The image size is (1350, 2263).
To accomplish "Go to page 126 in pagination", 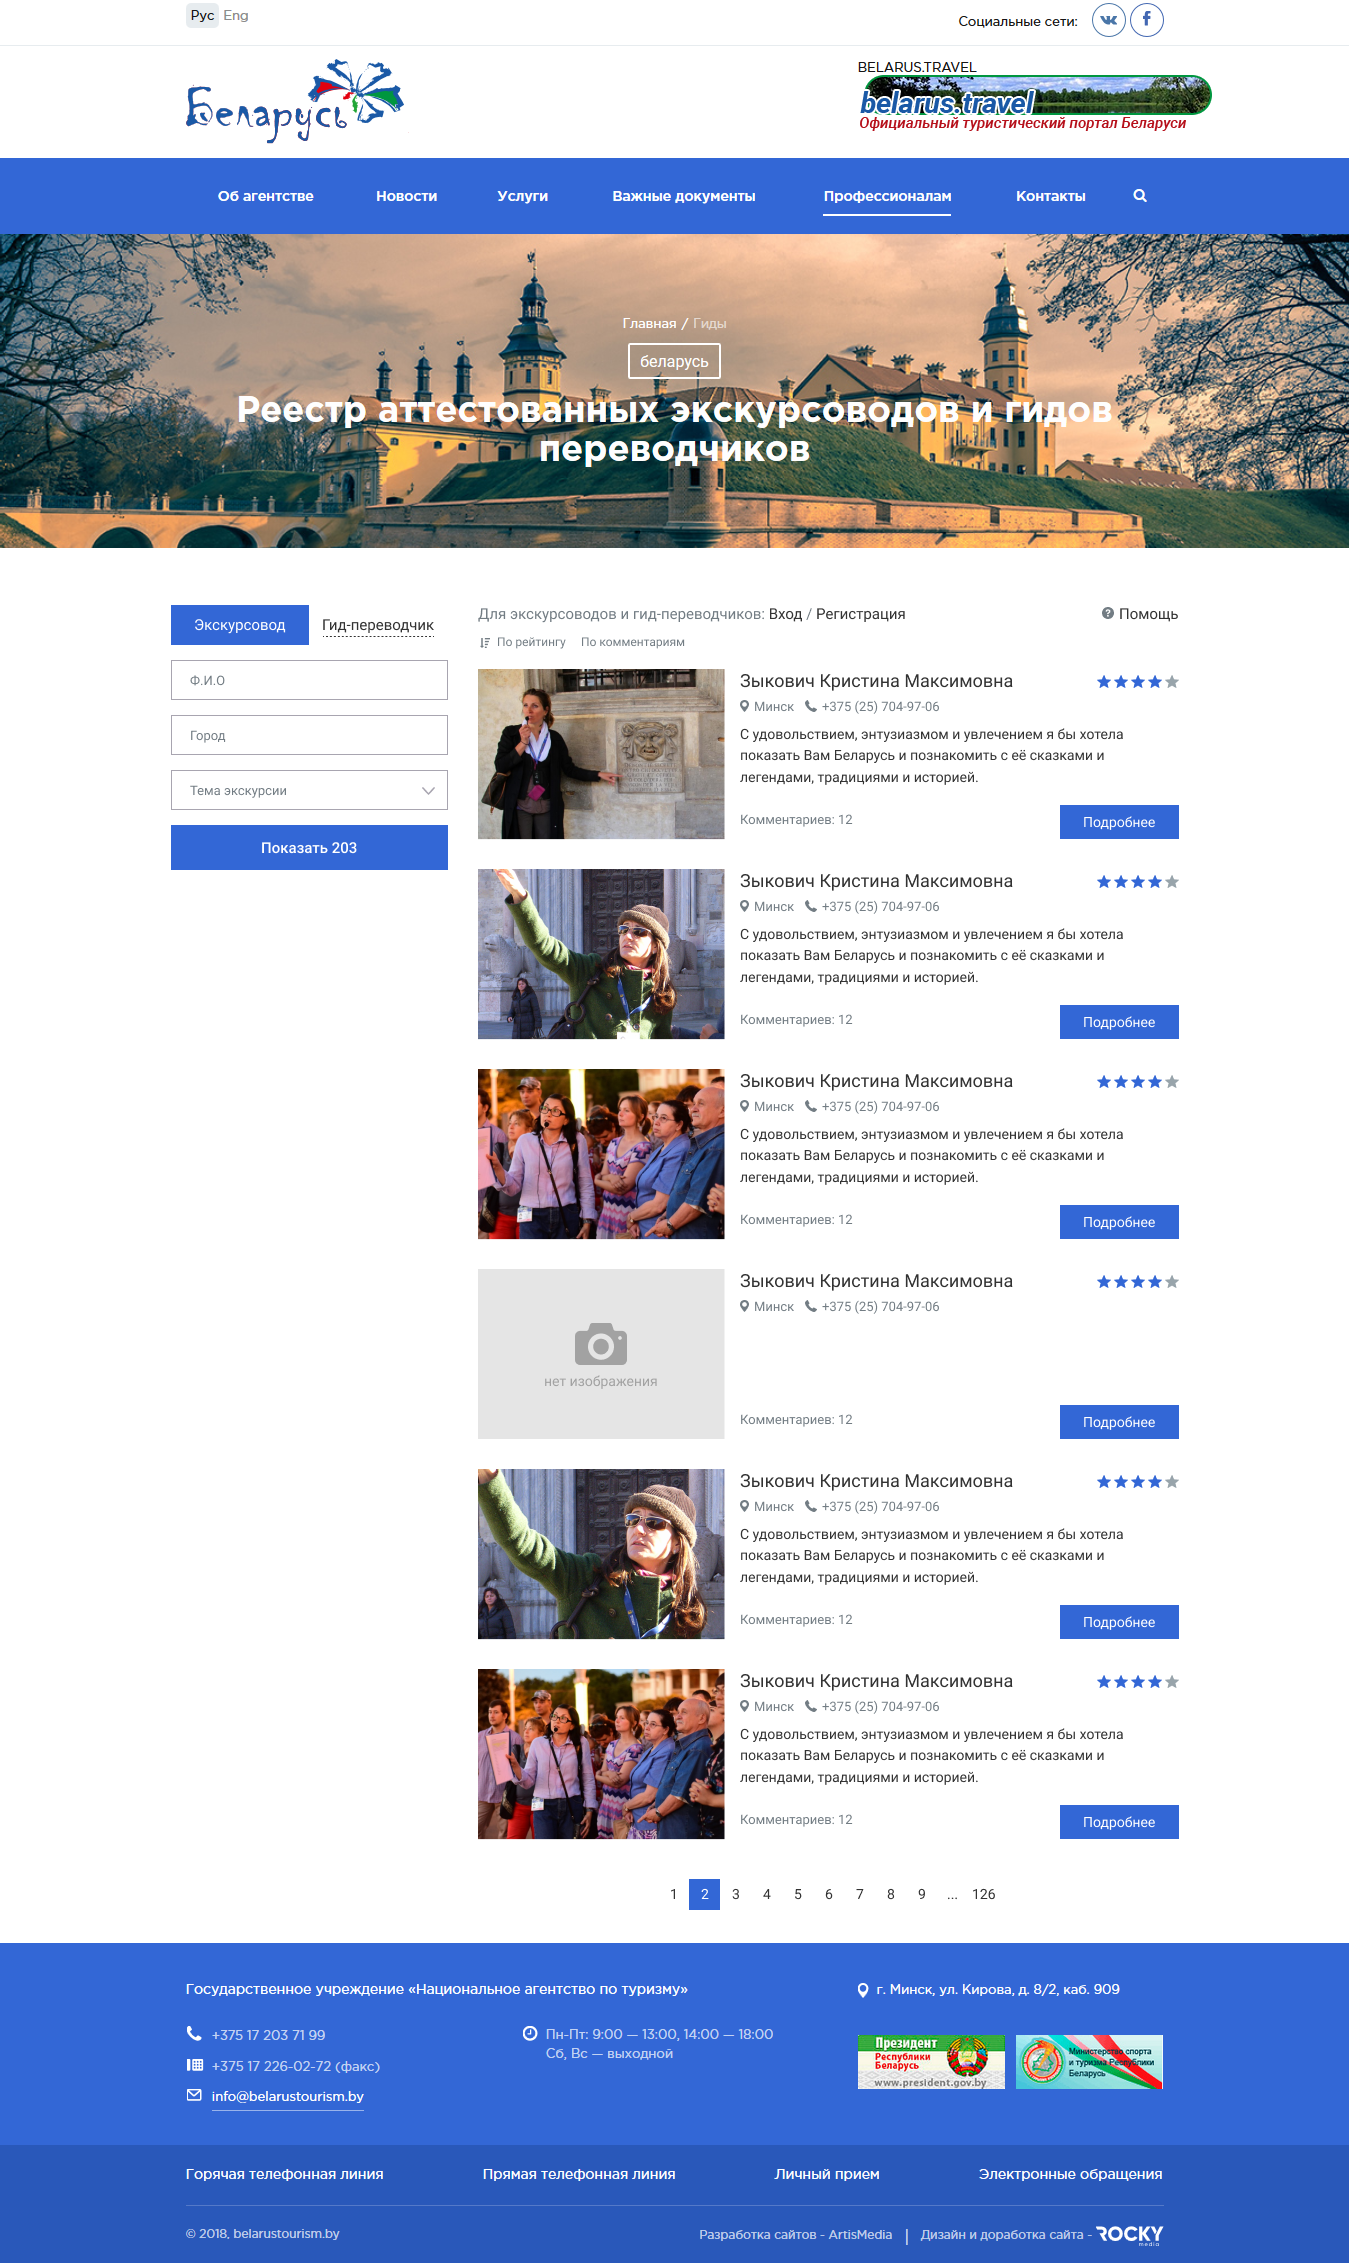I will (x=983, y=1894).
